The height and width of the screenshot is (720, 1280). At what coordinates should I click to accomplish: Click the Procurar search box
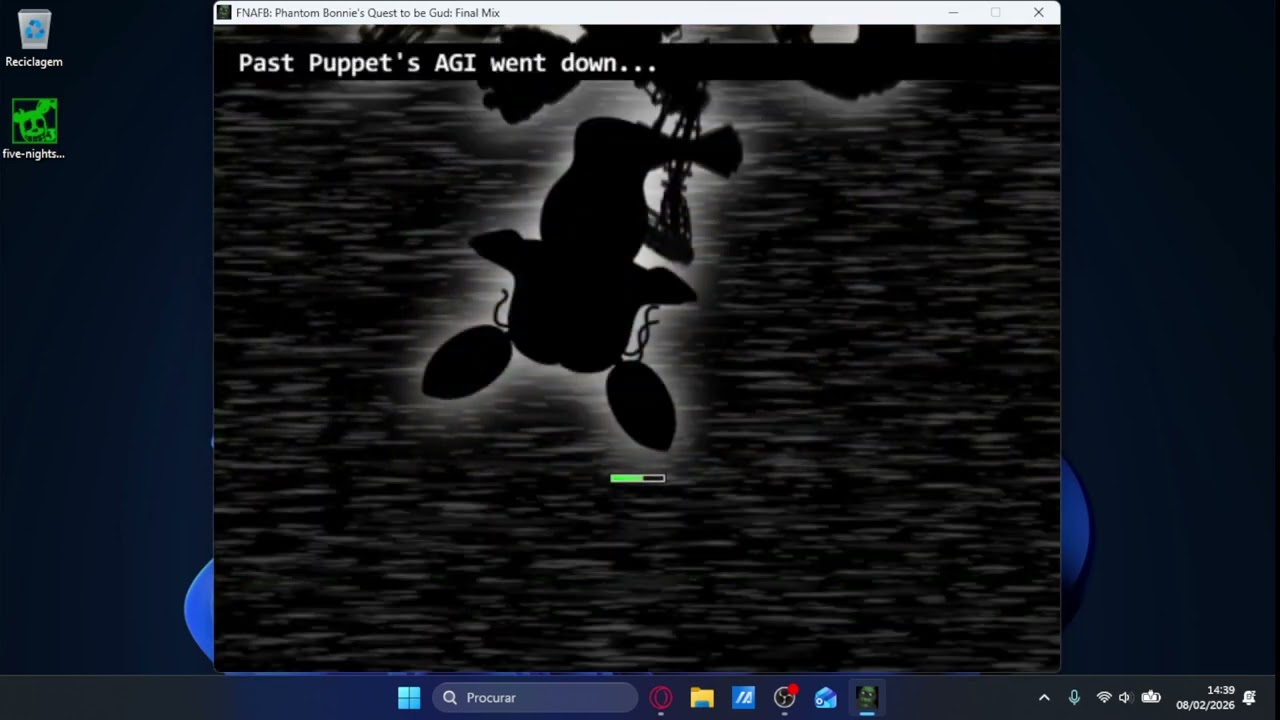535,698
